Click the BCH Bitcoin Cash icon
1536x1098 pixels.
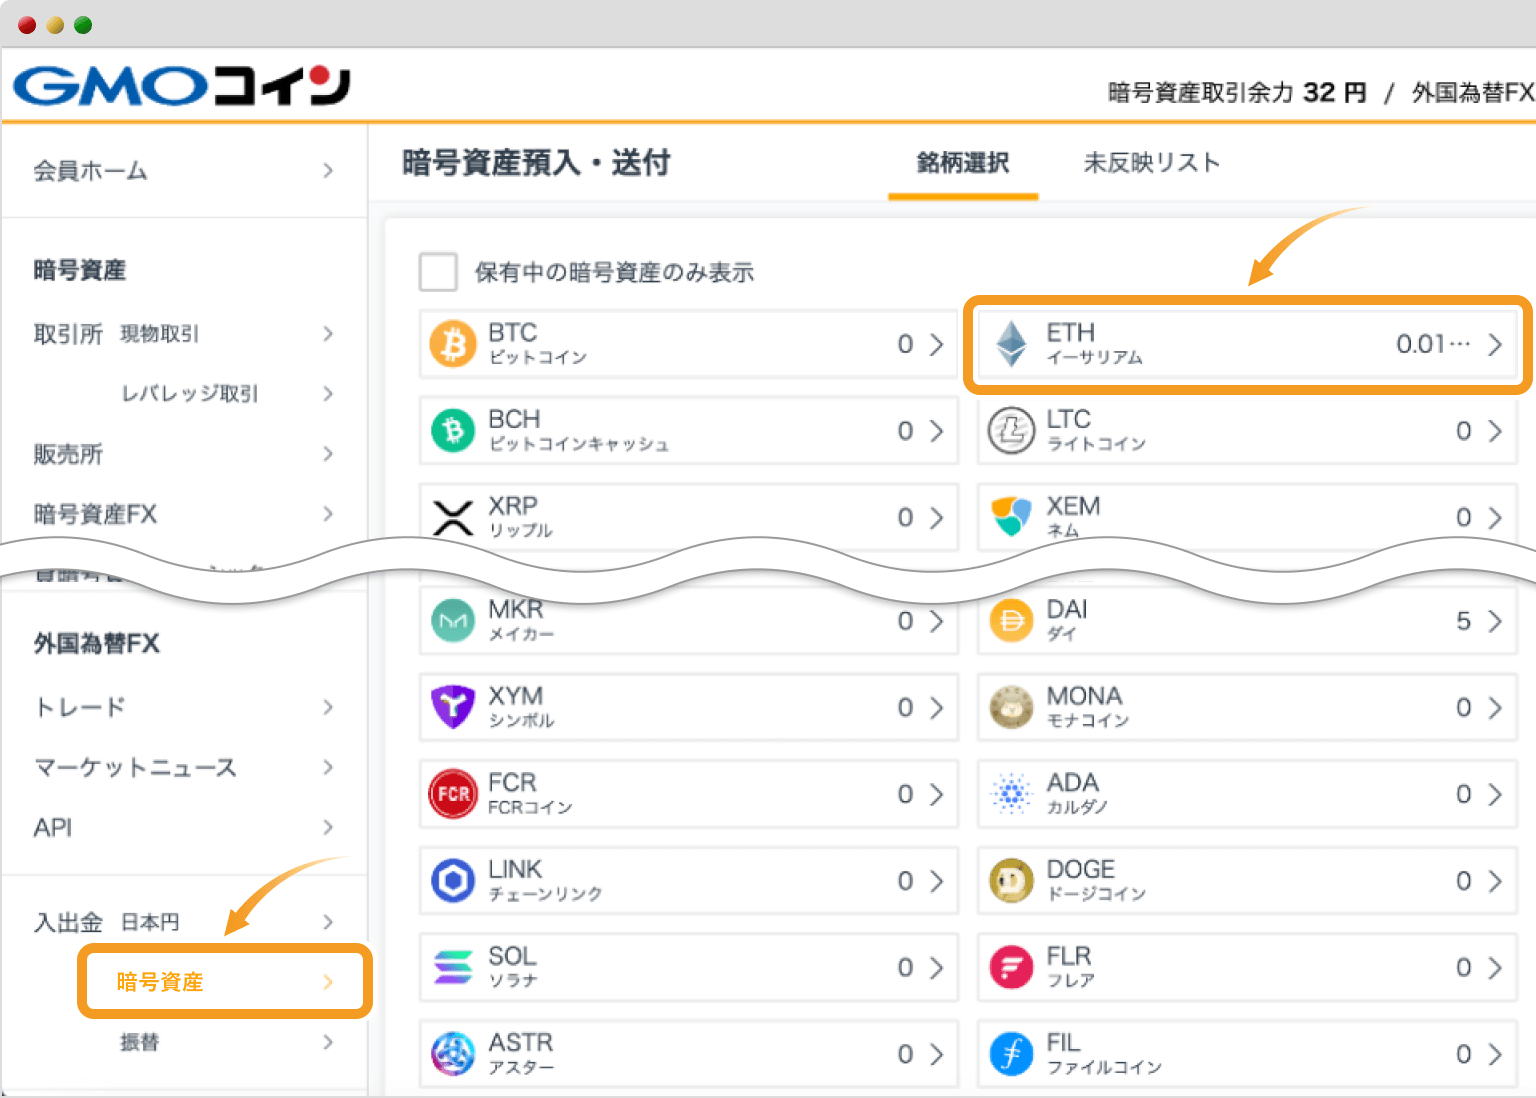453,431
